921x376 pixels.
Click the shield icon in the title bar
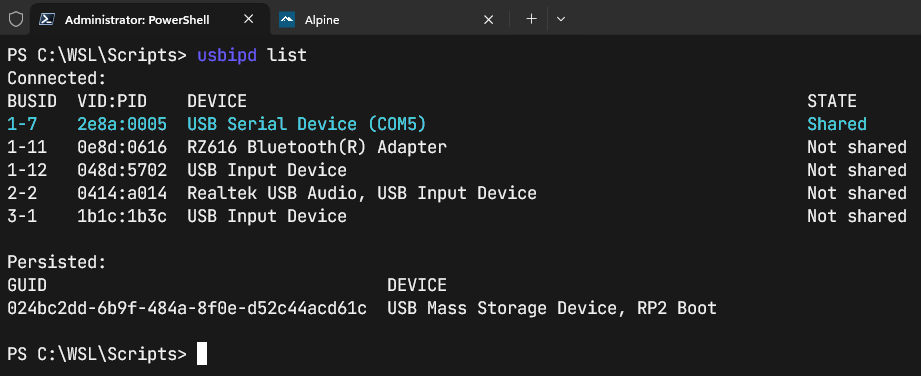pos(16,19)
